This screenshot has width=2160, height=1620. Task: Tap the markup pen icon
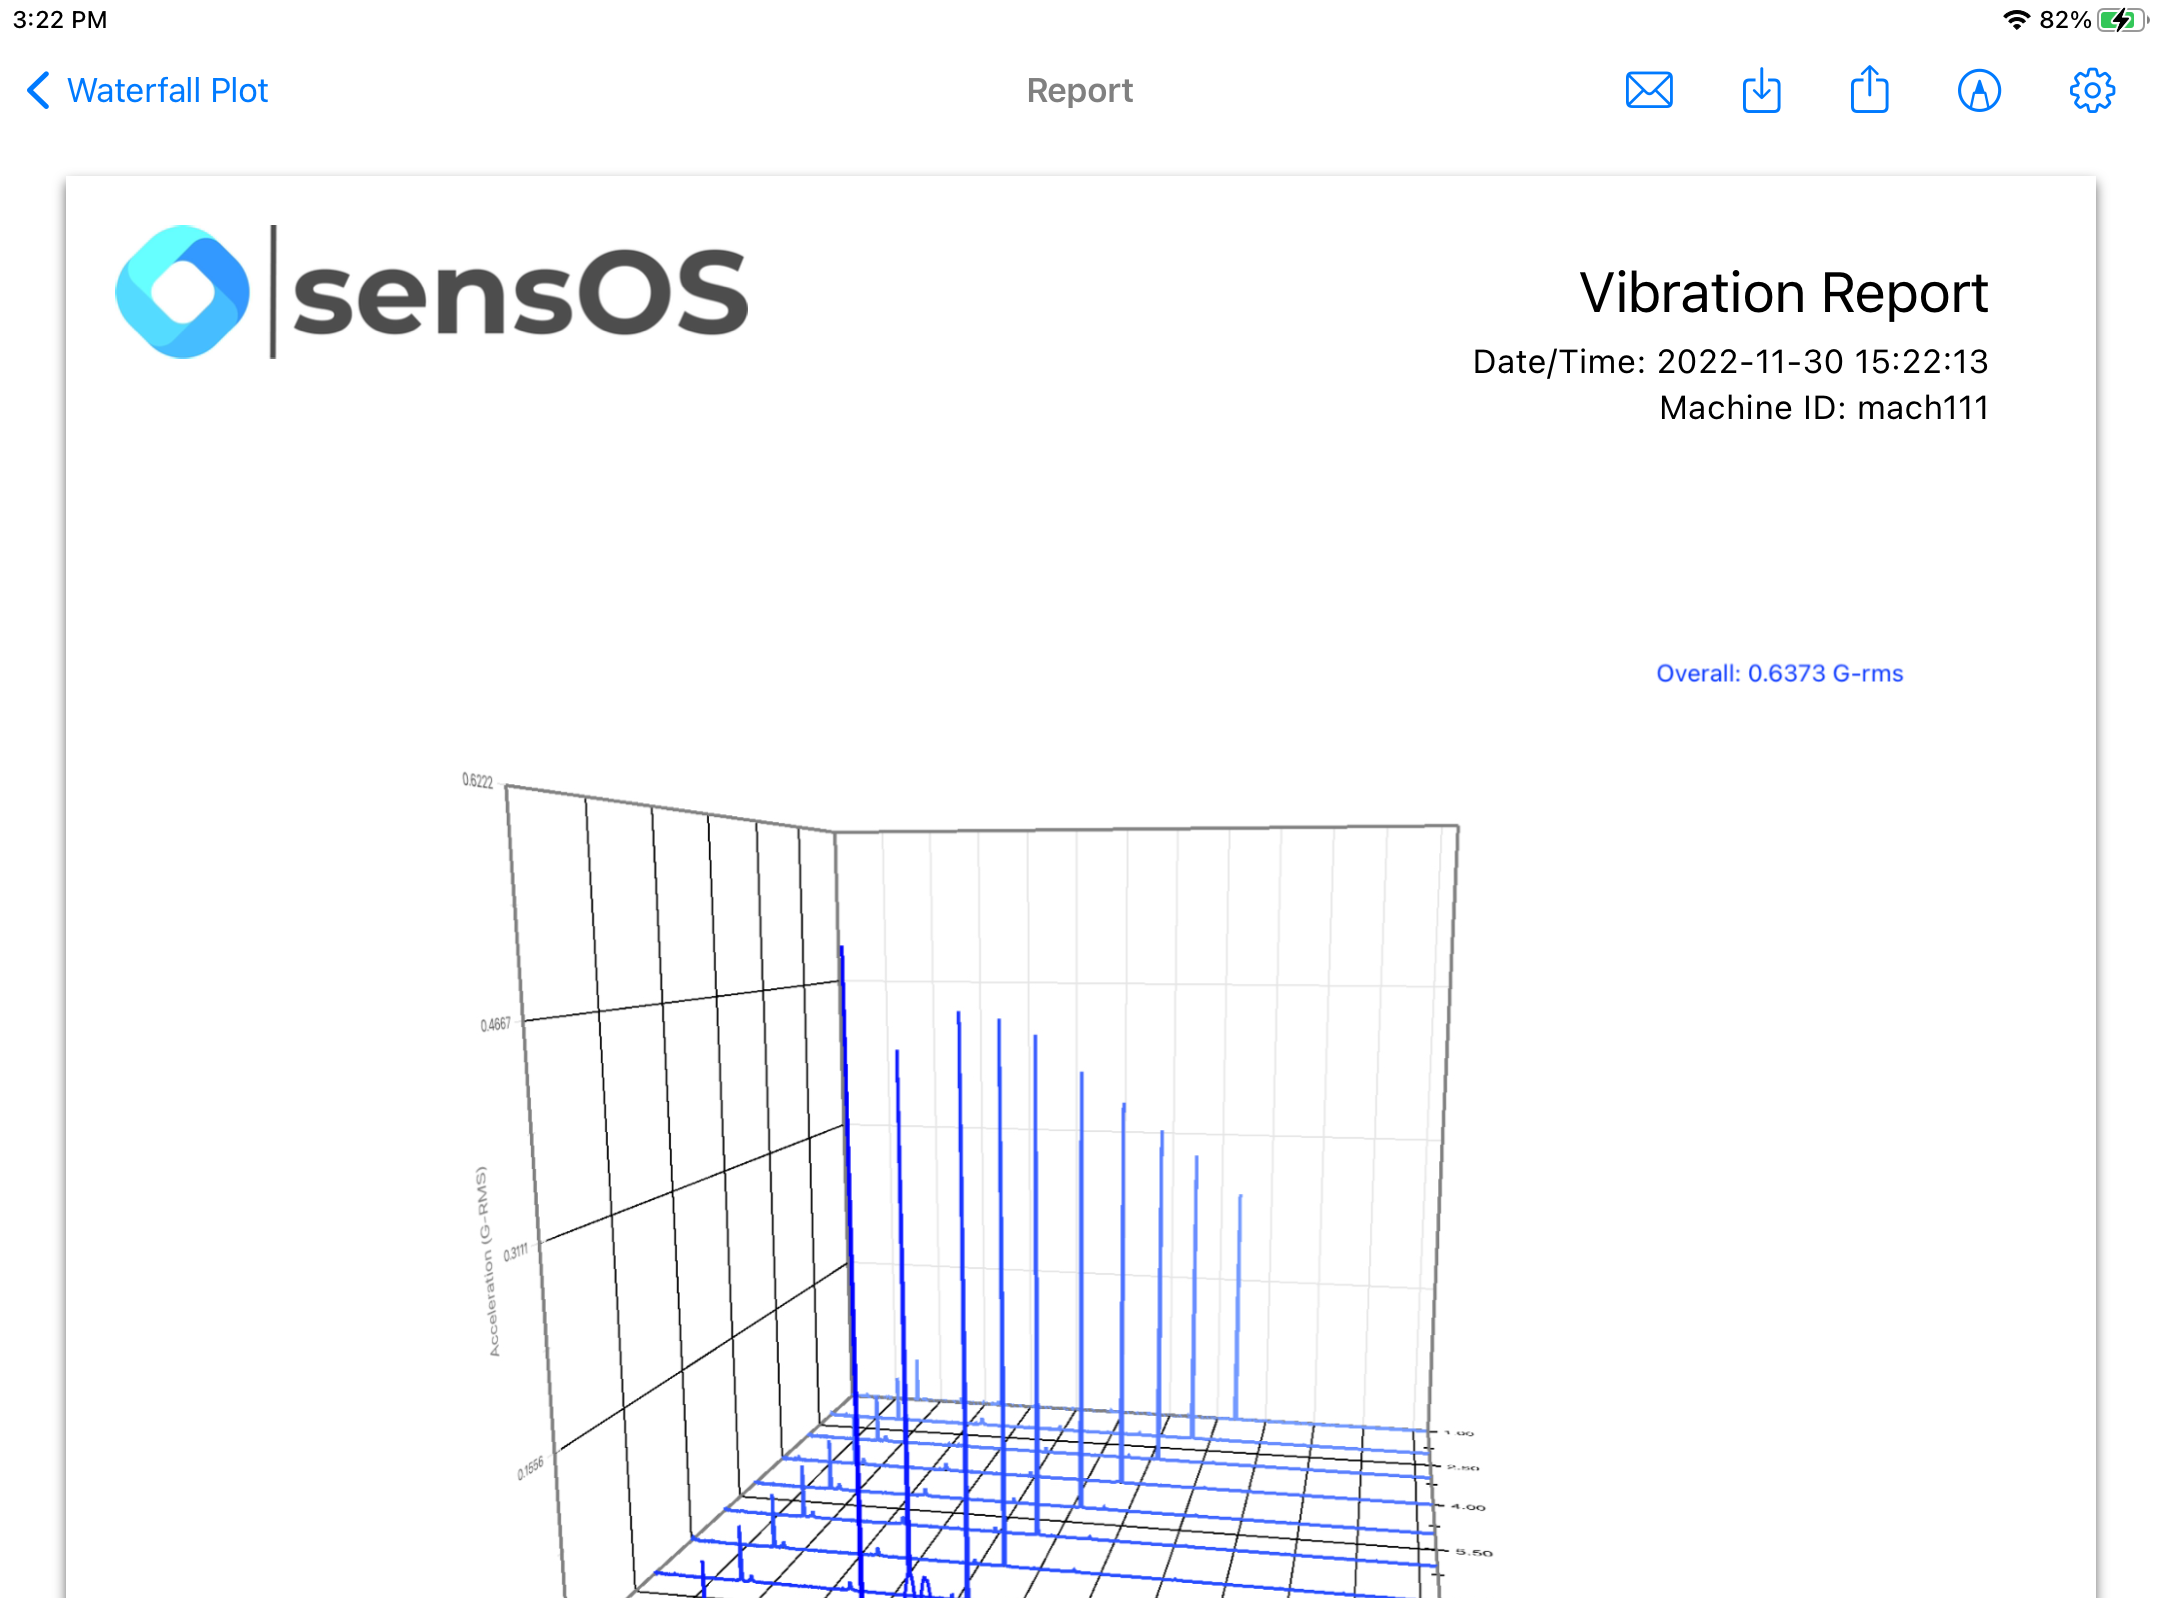click(1979, 91)
